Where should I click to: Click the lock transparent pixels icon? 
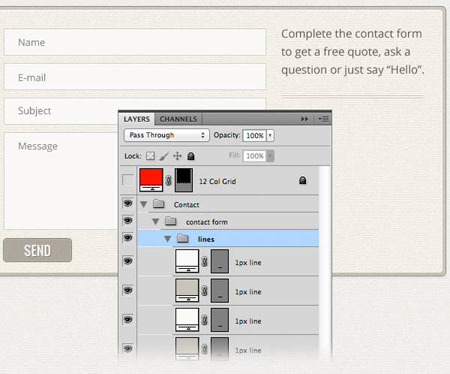[151, 156]
